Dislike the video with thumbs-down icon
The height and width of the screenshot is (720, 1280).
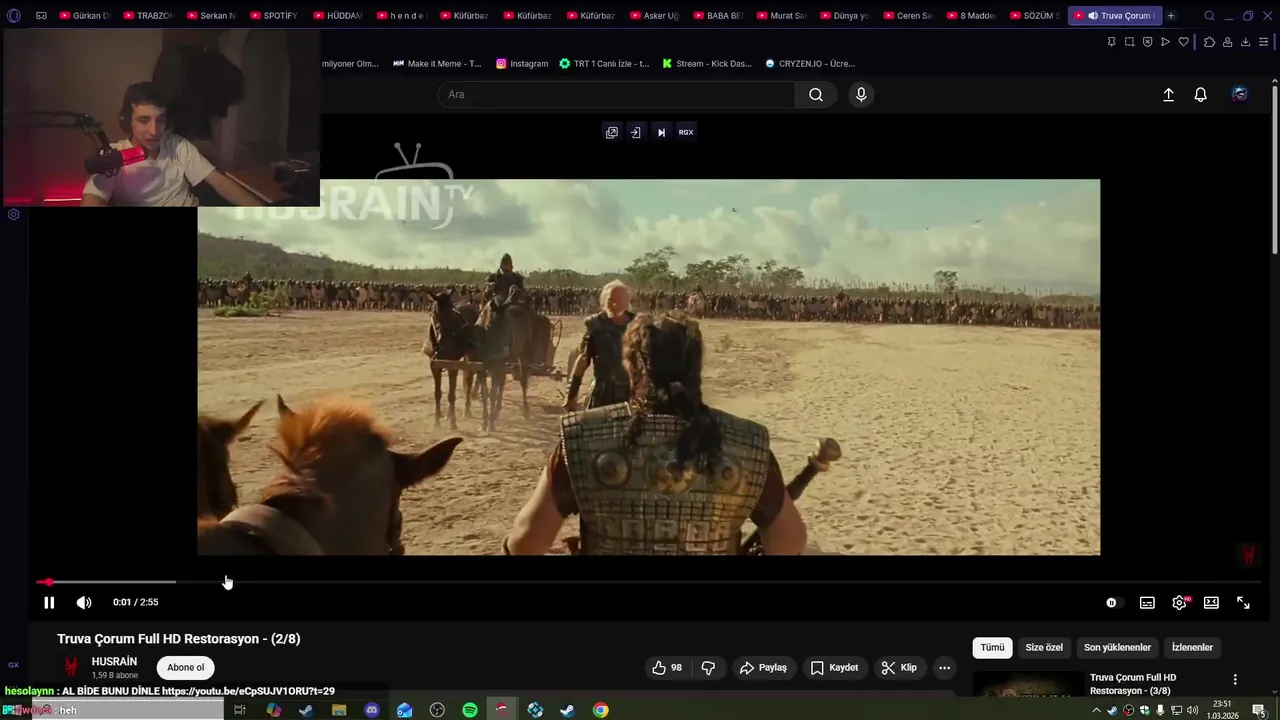[708, 668]
